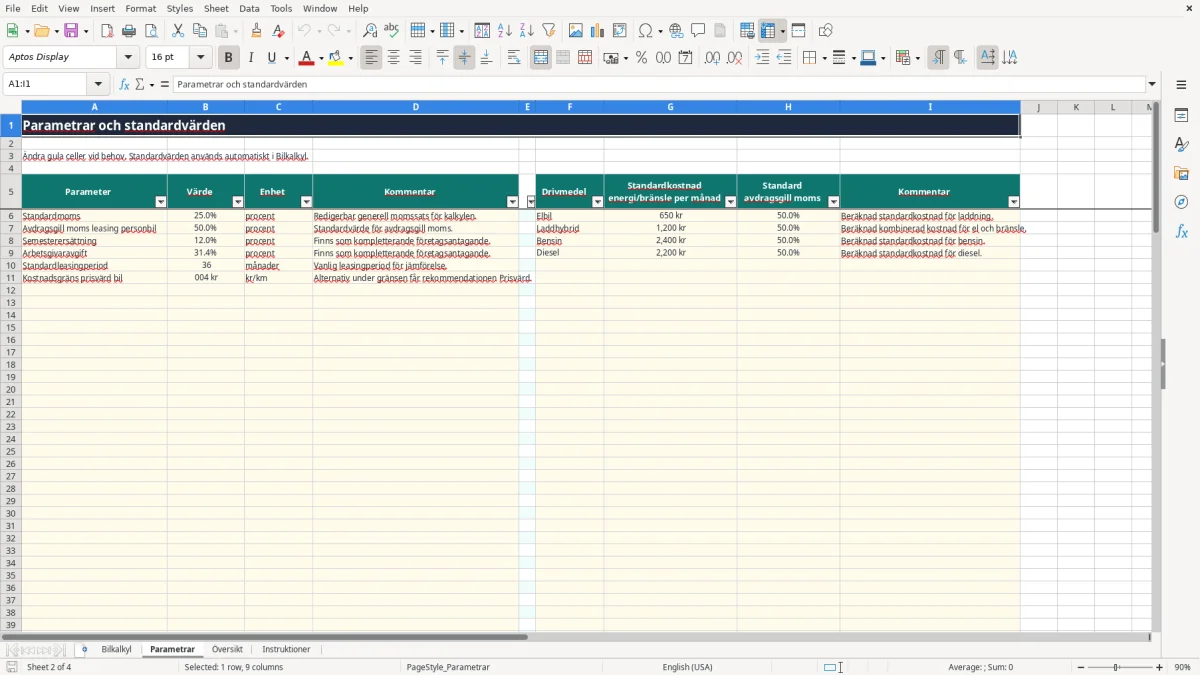Open the Format menu
Image resolution: width=1200 pixels, height=675 pixels.
point(140,8)
